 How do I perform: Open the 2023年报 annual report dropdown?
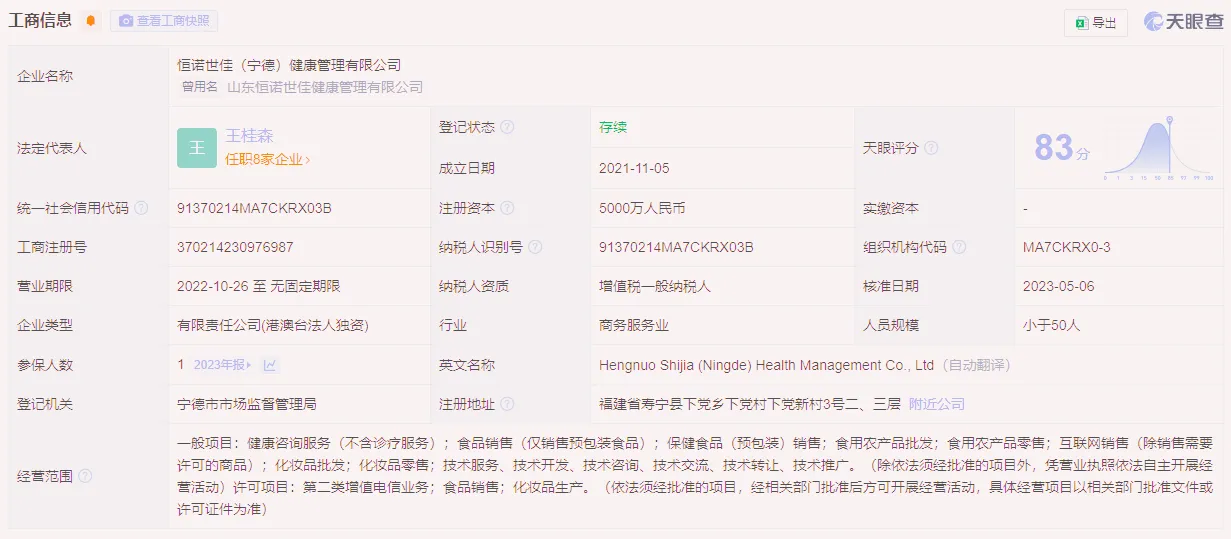point(222,365)
